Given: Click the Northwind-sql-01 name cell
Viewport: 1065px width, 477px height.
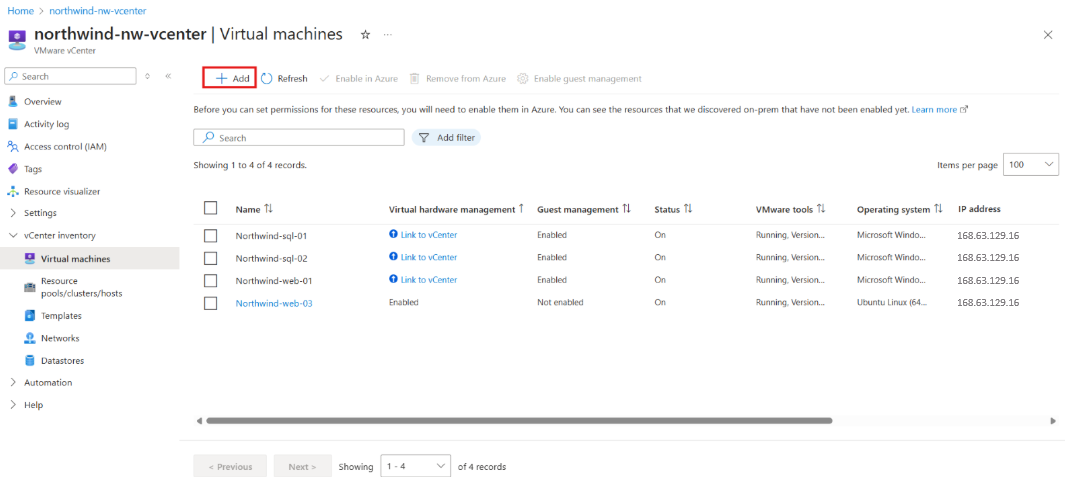Looking at the screenshot, I should pos(271,236).
